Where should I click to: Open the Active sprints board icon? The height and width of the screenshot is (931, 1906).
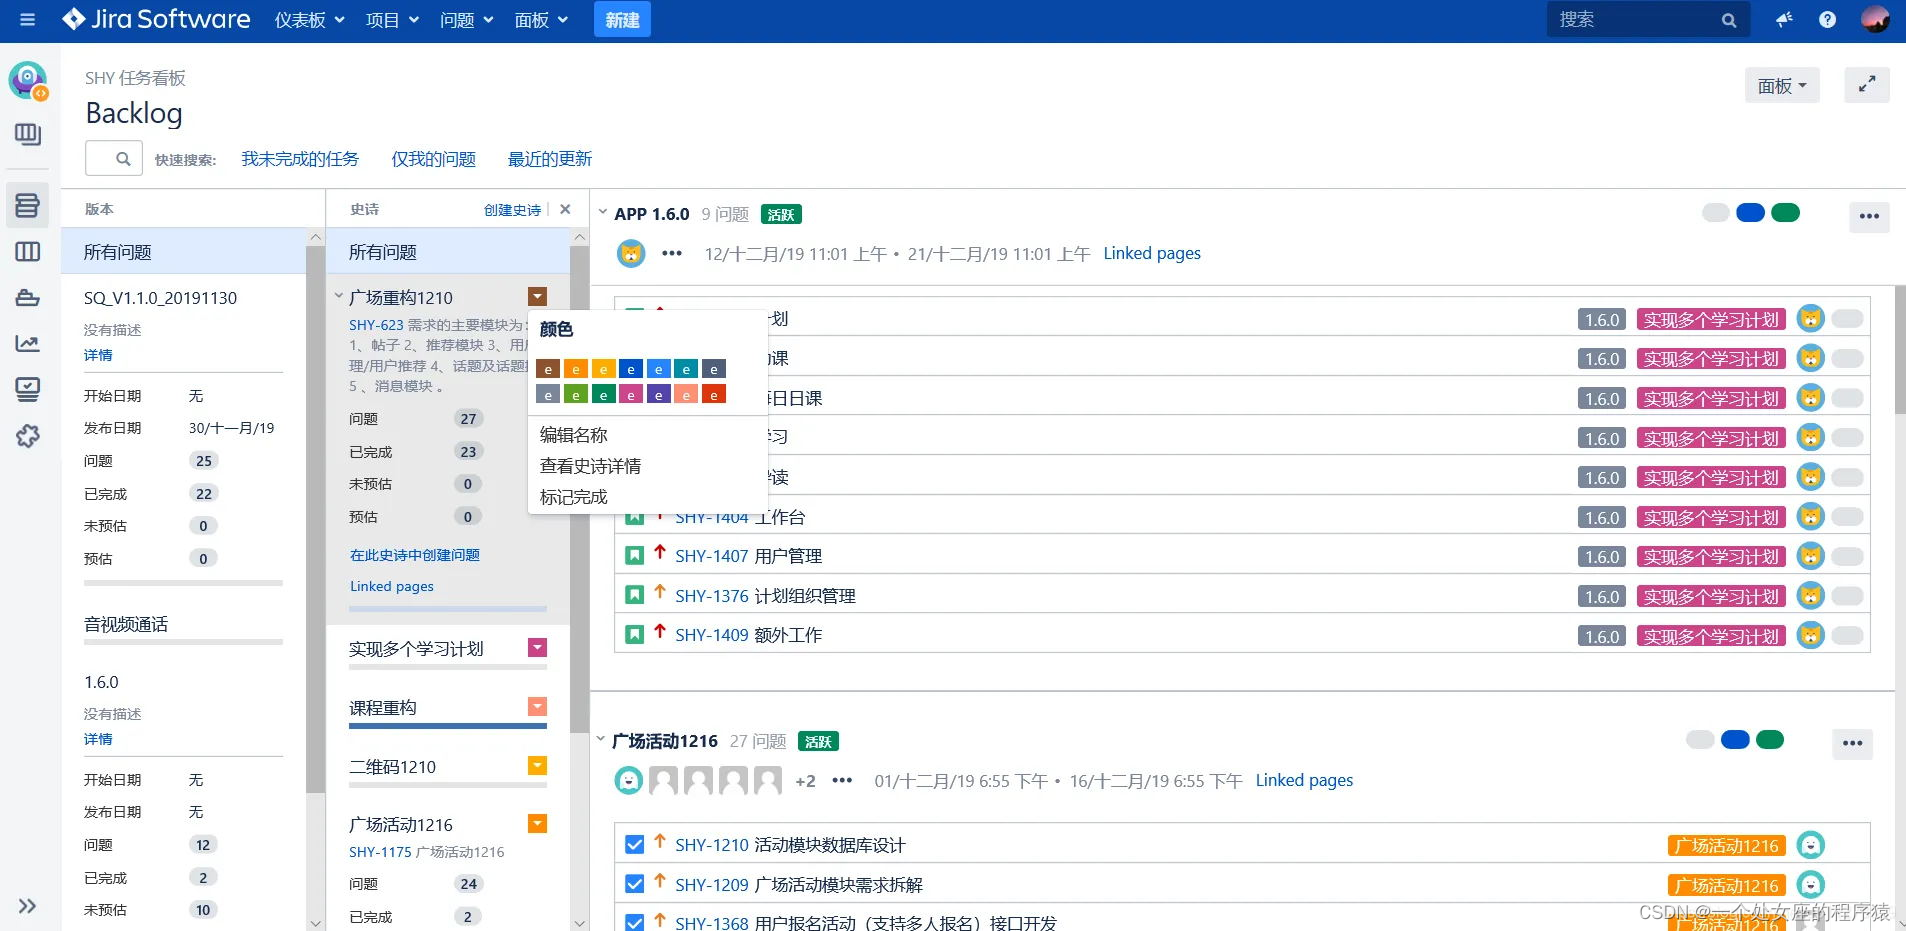tap(27, 251)
